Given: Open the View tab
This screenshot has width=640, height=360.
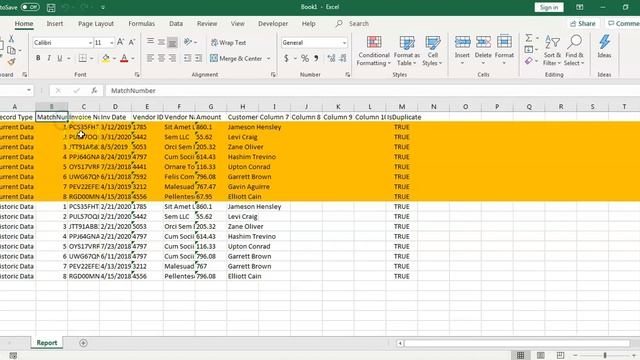Looking at the screenshot, I should (x=238, y=24).
